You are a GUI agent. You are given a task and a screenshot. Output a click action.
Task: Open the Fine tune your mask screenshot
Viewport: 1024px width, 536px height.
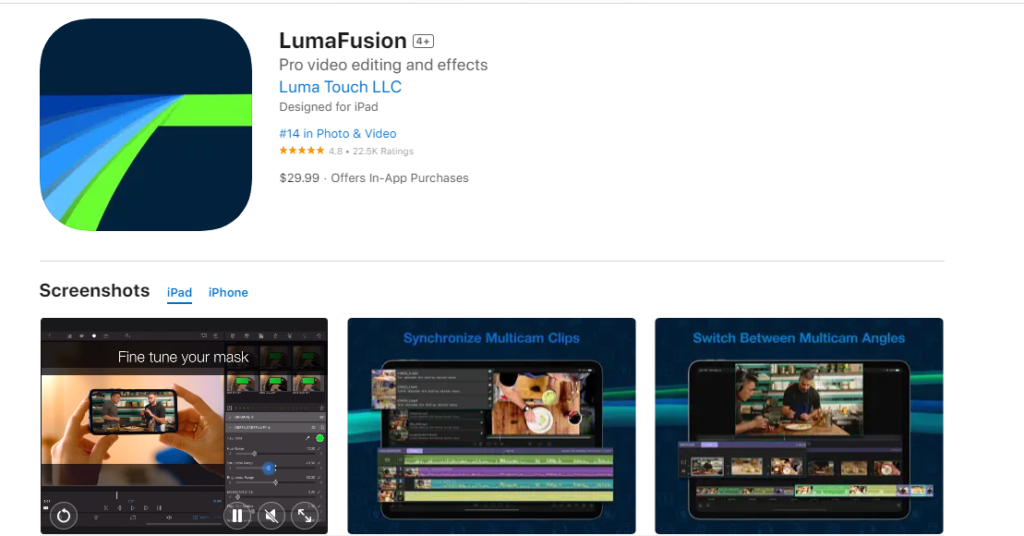pyautogui.click(x=184, y=426)
